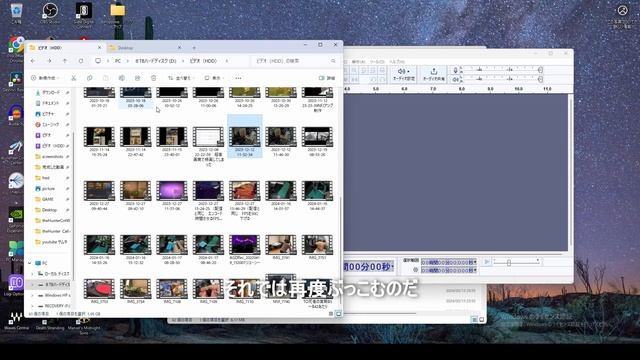Add a new Explorer tab with the plus icon
640x360 pixels.
tap(194, 48)
